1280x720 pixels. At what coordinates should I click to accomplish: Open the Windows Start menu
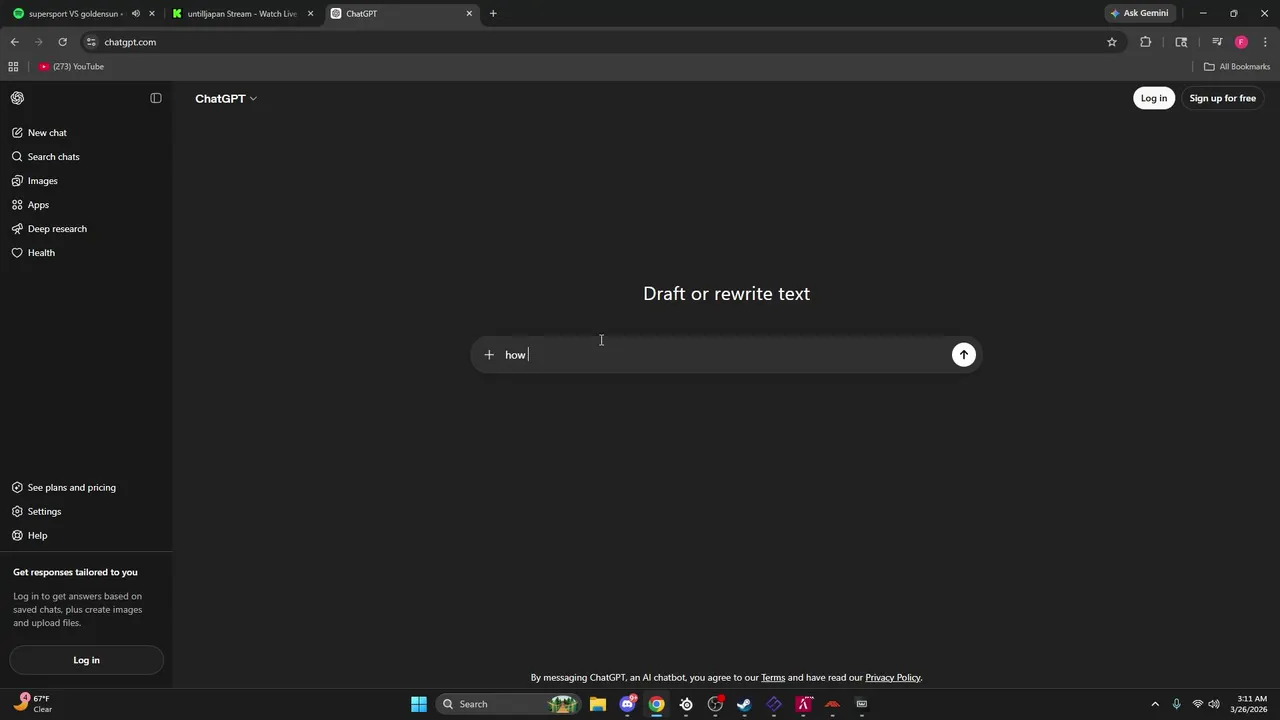[419, 704]
